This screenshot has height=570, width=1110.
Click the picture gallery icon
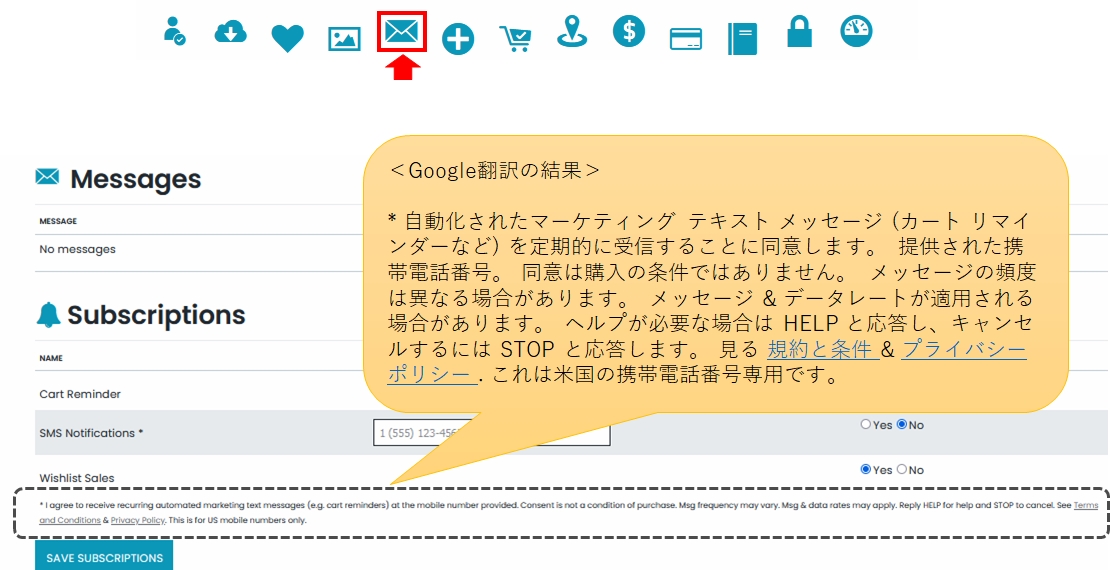(344, 39)
